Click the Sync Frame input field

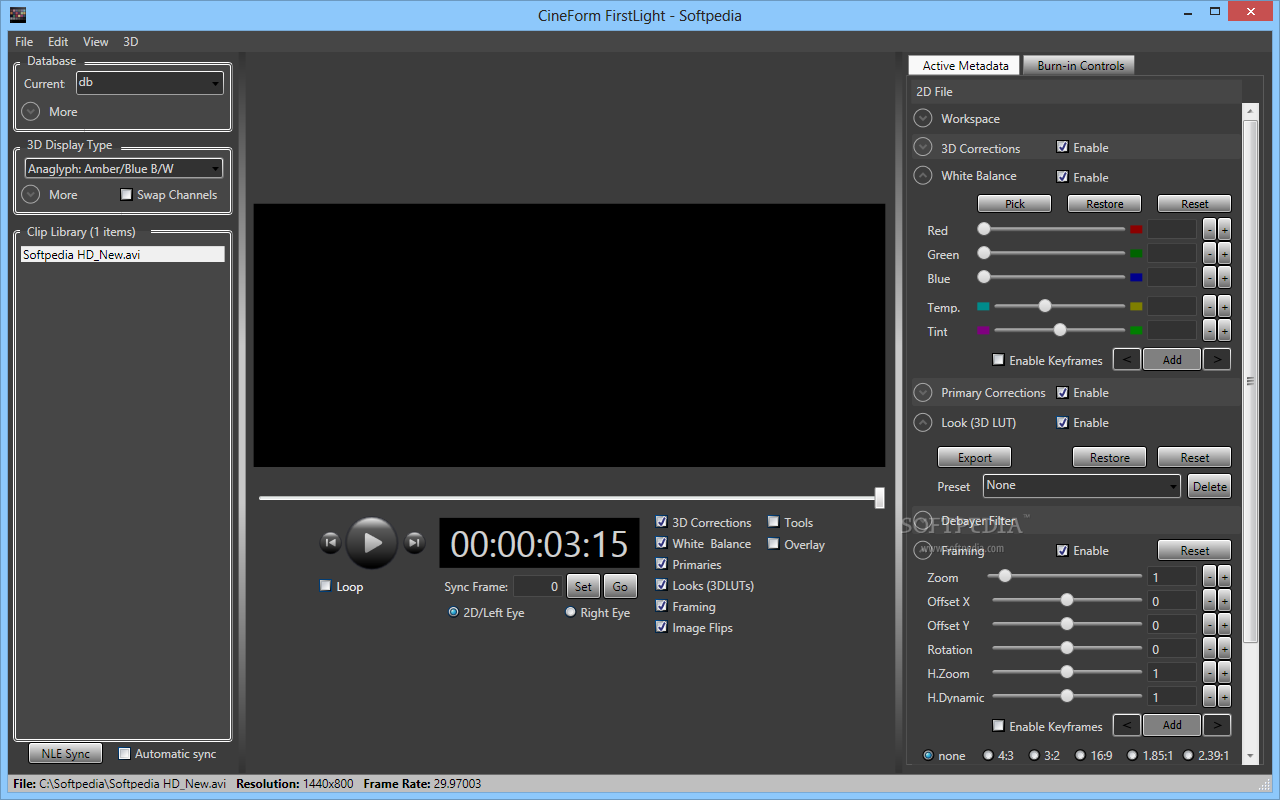538,586
